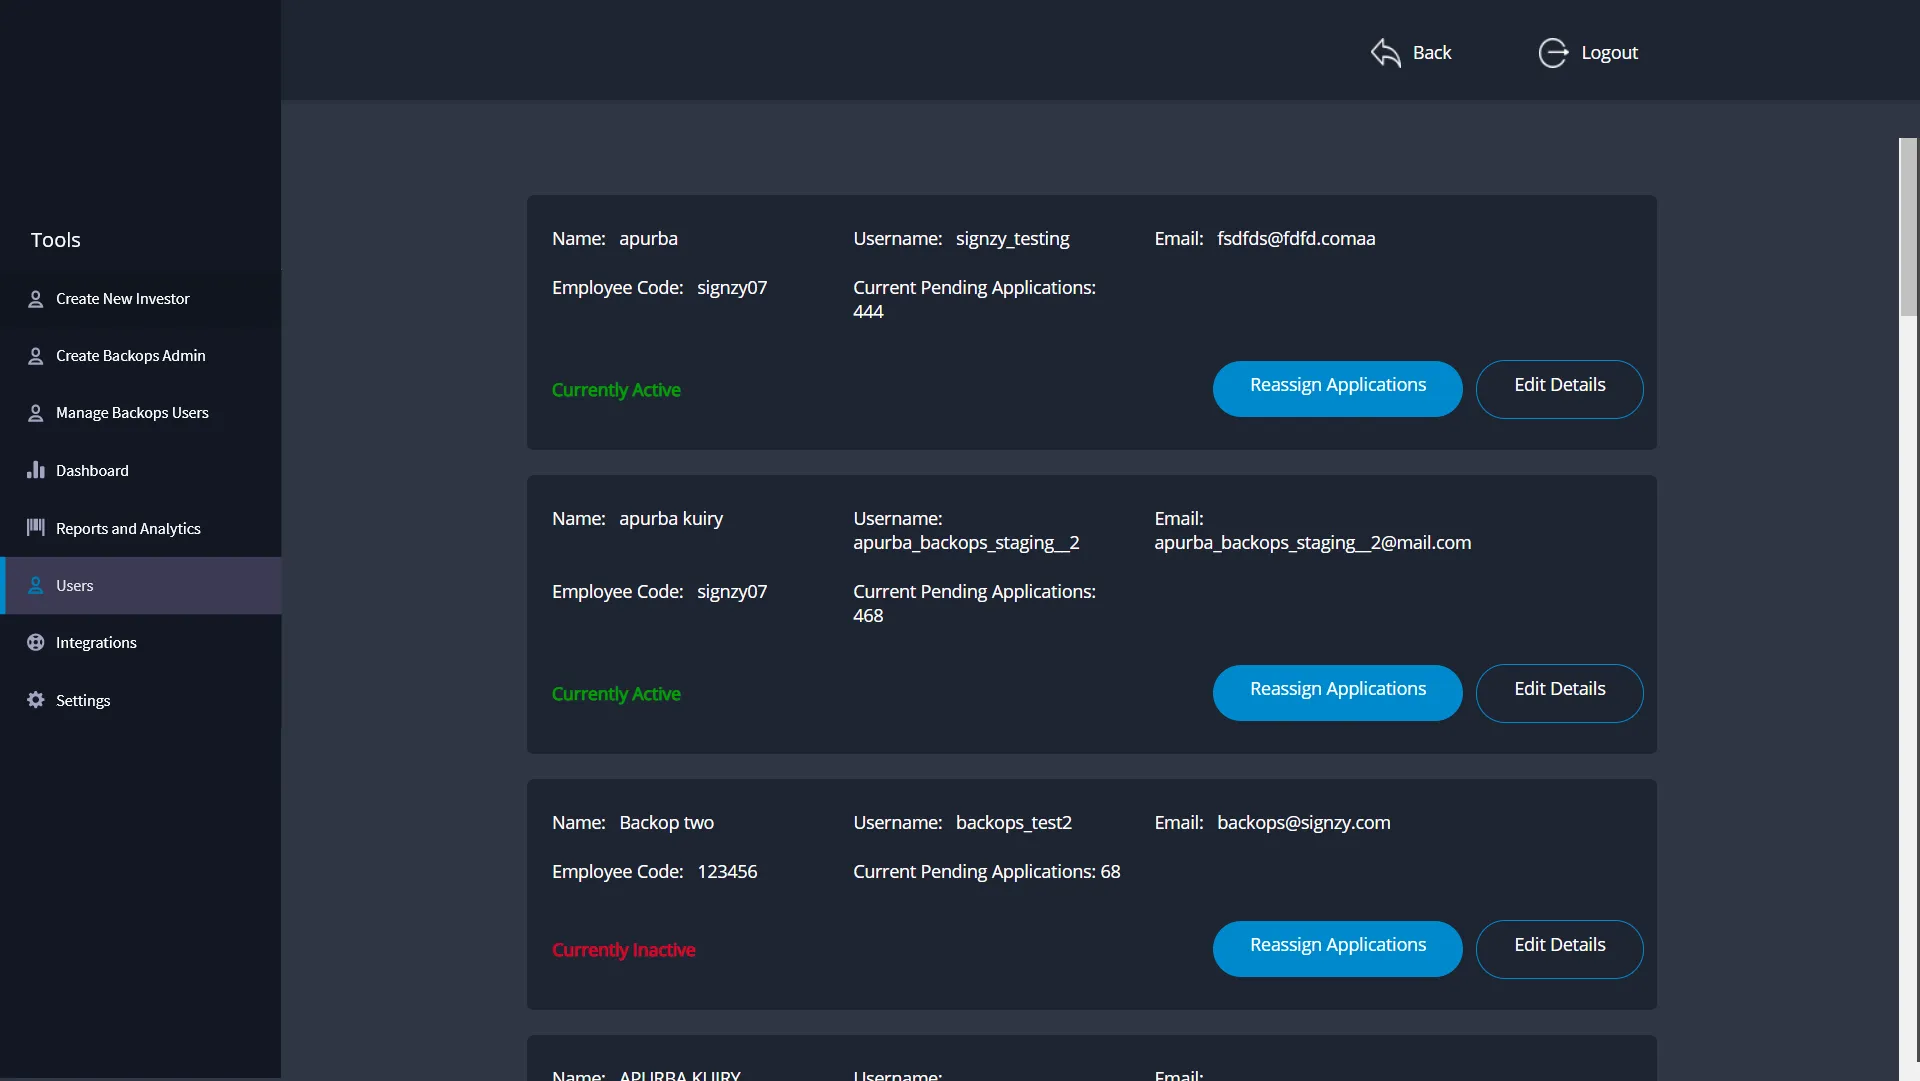Click the Integrations icon in sidebar
This screenshot has height=1081, width=1920.
click(x=36, y=643)
